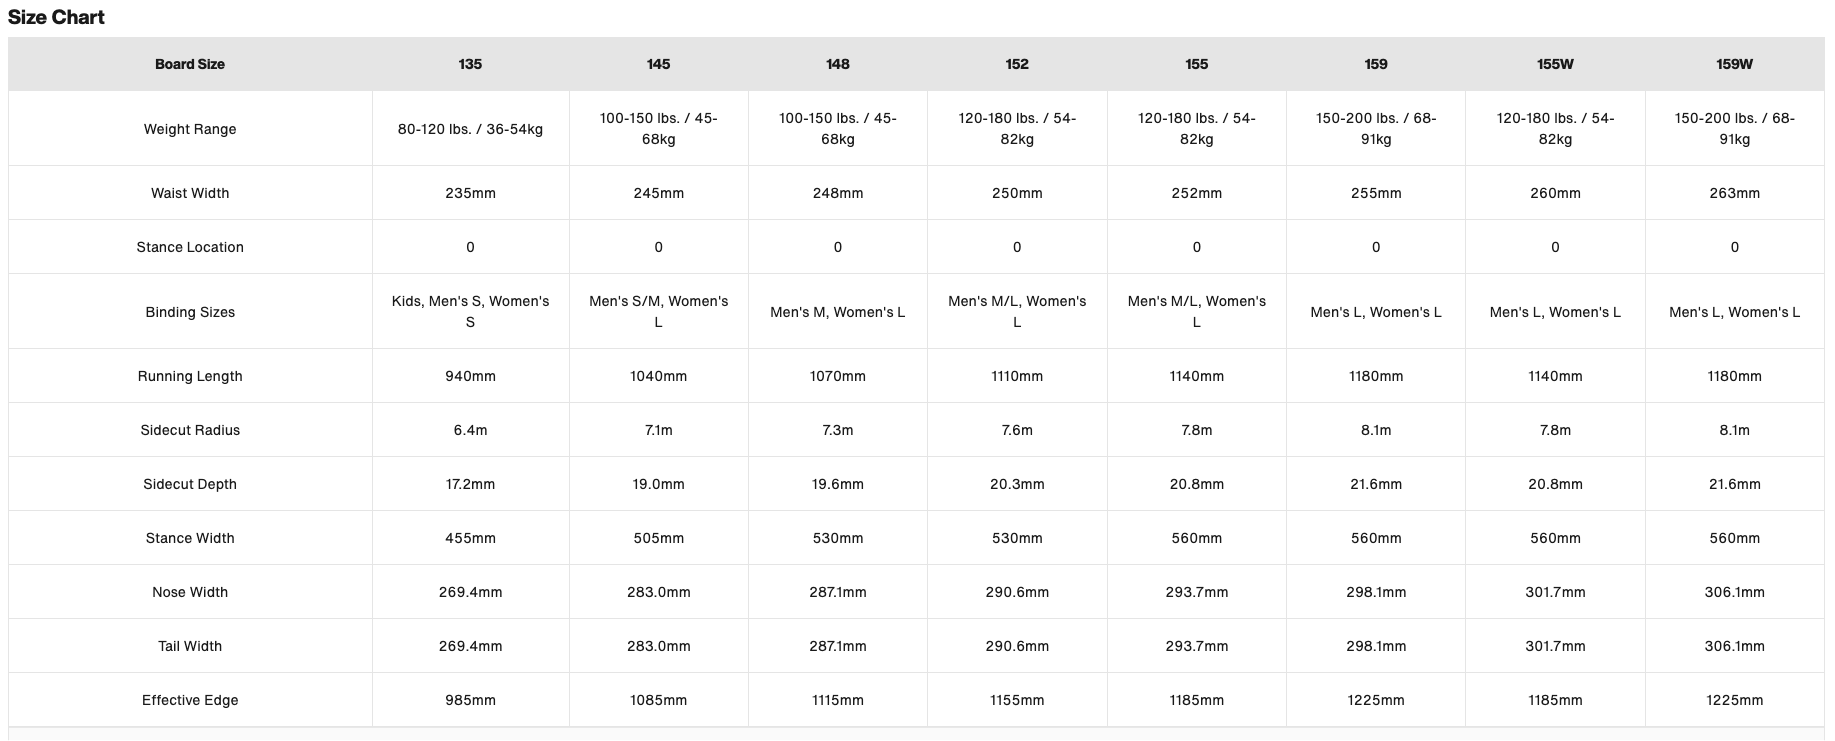Viewport: 1835px width, 741px height.
Task: Click the 6.4m sidecut radius value
Action: pyautogui.click(x=470, y=430)
